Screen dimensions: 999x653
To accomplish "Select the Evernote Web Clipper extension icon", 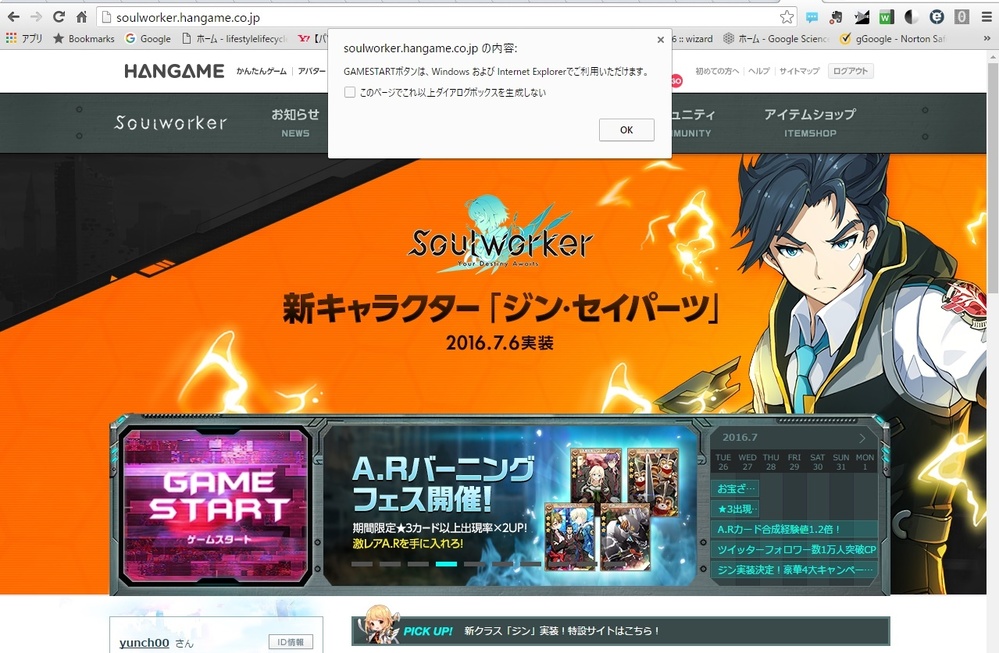I will pyautogui.click(x=837, y=17).
